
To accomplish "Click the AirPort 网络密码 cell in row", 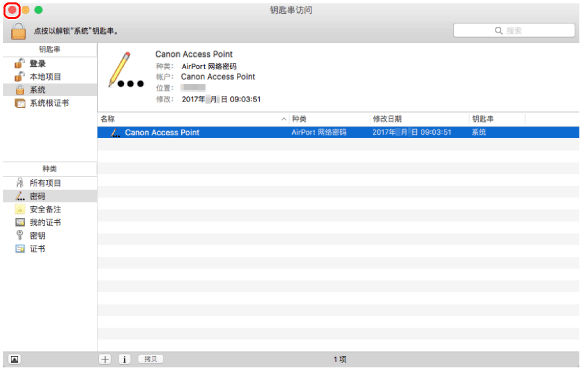I will pos(319,132).
